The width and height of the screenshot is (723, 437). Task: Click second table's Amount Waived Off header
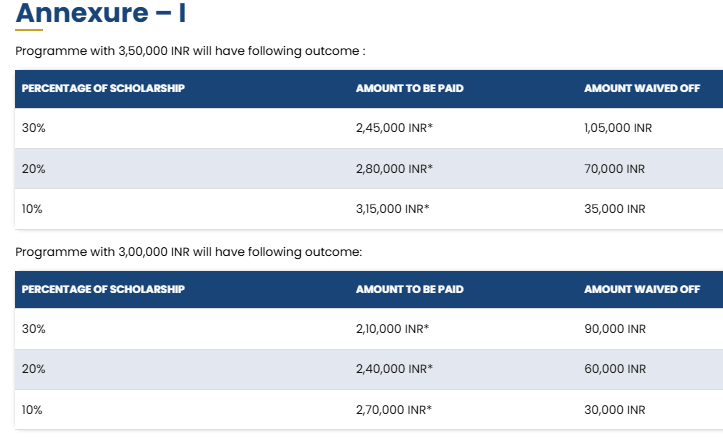[642, 289]
